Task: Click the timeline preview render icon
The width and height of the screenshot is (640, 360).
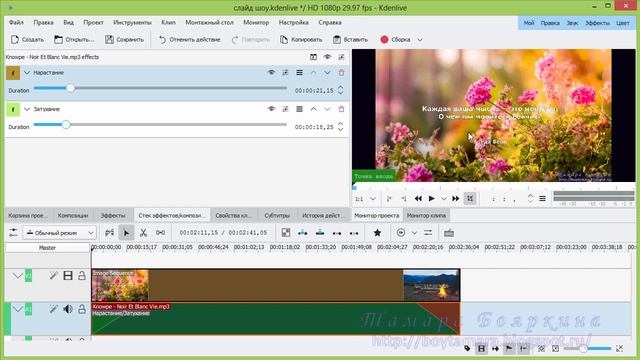Action: (401, 233)
